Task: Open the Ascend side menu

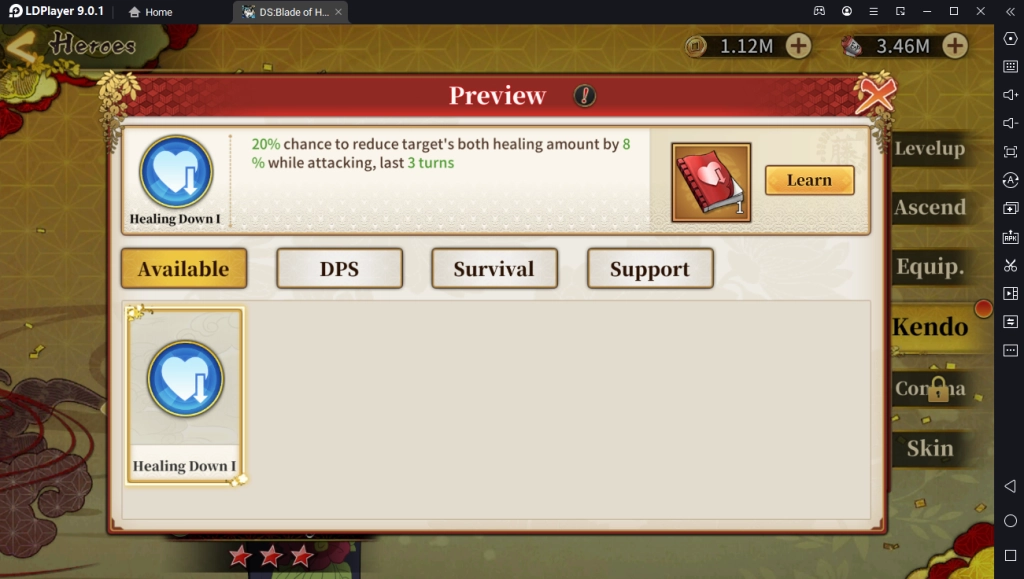Action: click(930, 208)
